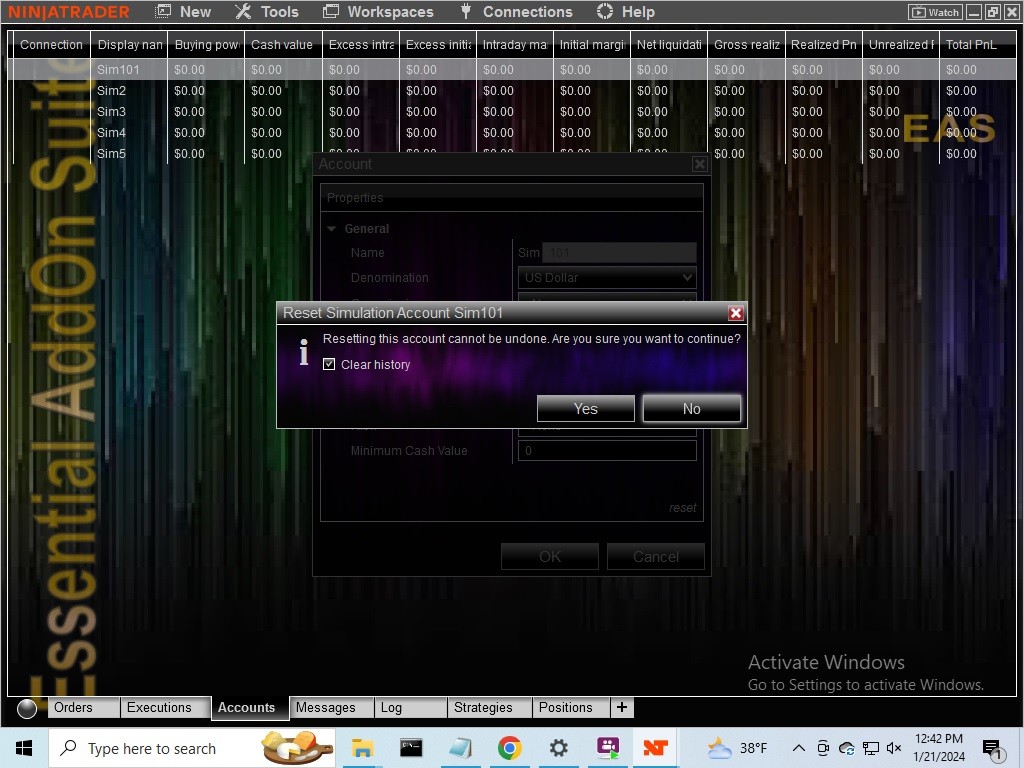1024x768 pixels.
Task: Select the Sim3 account row
Action: coord(512,111)
